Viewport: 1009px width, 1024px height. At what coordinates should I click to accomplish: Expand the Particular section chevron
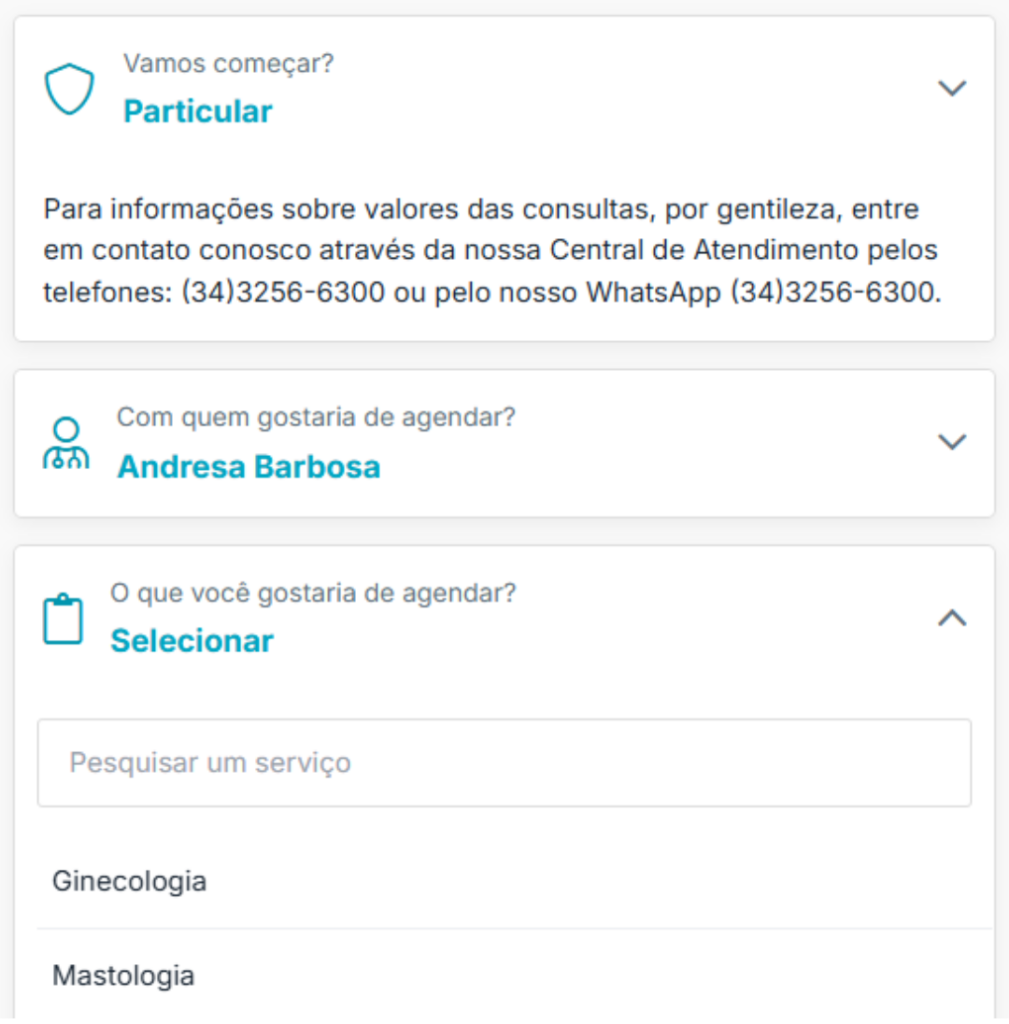coord(952,88)
